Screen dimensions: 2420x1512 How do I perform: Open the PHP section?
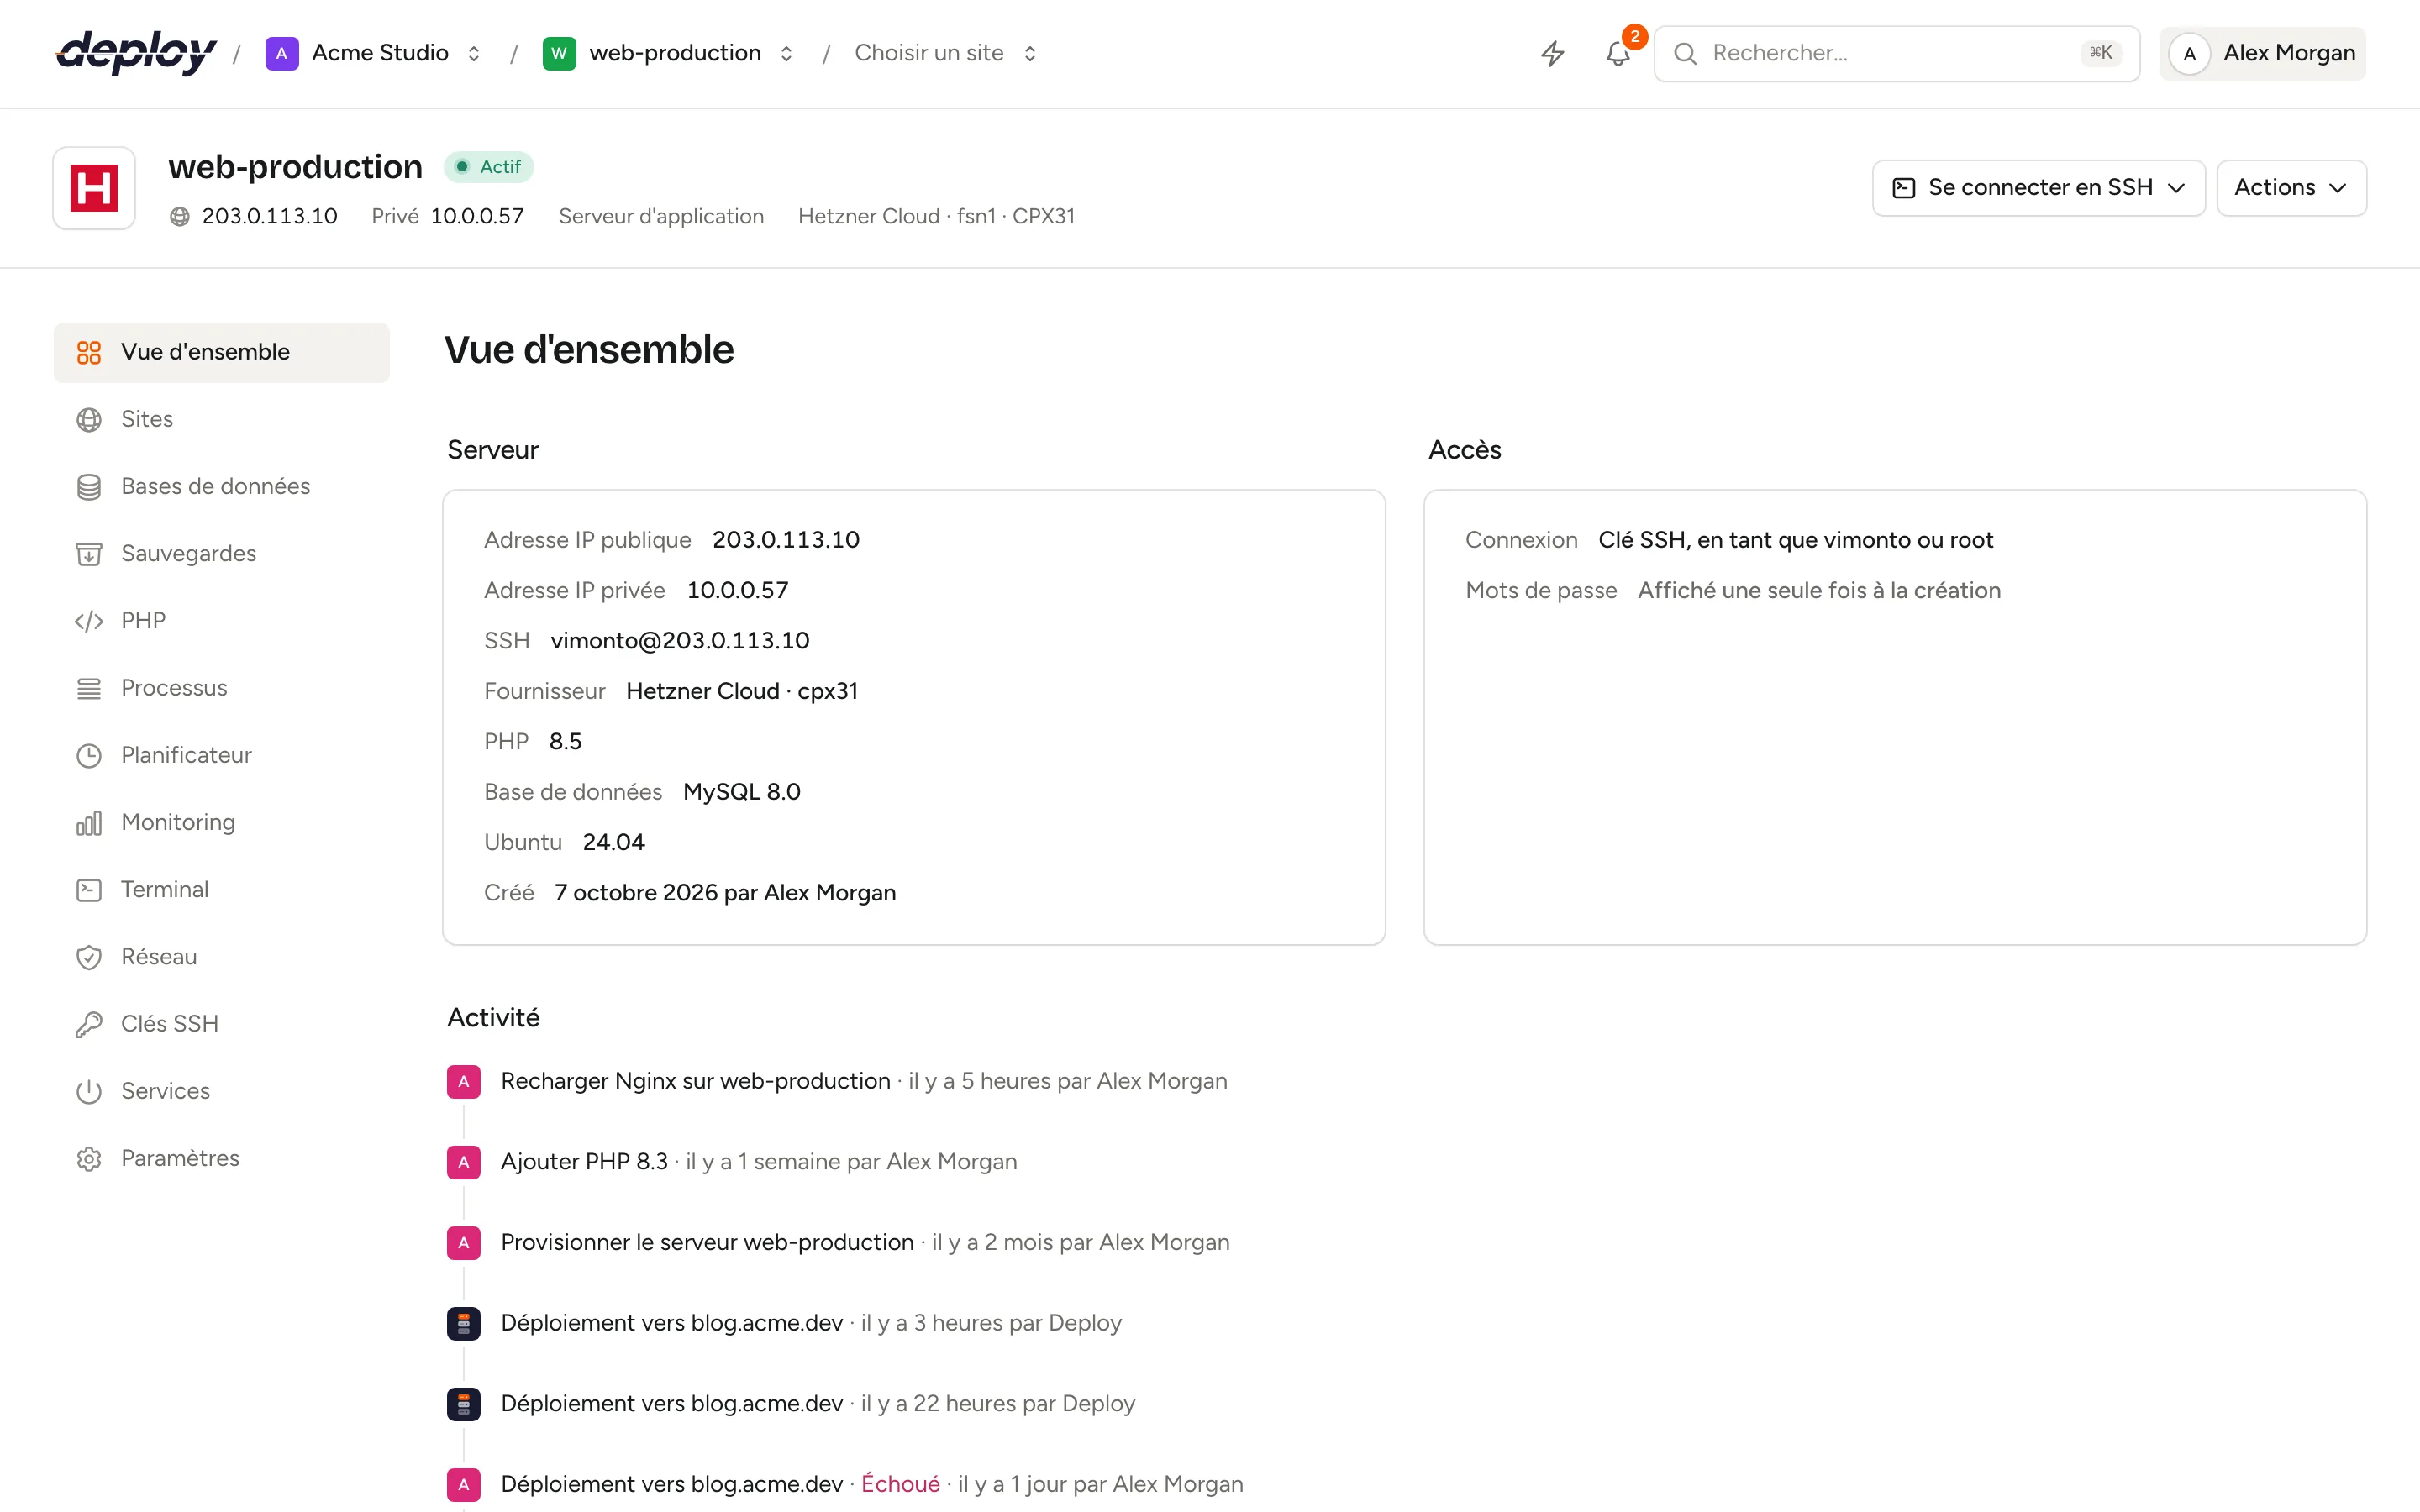[x=222, y=621]
